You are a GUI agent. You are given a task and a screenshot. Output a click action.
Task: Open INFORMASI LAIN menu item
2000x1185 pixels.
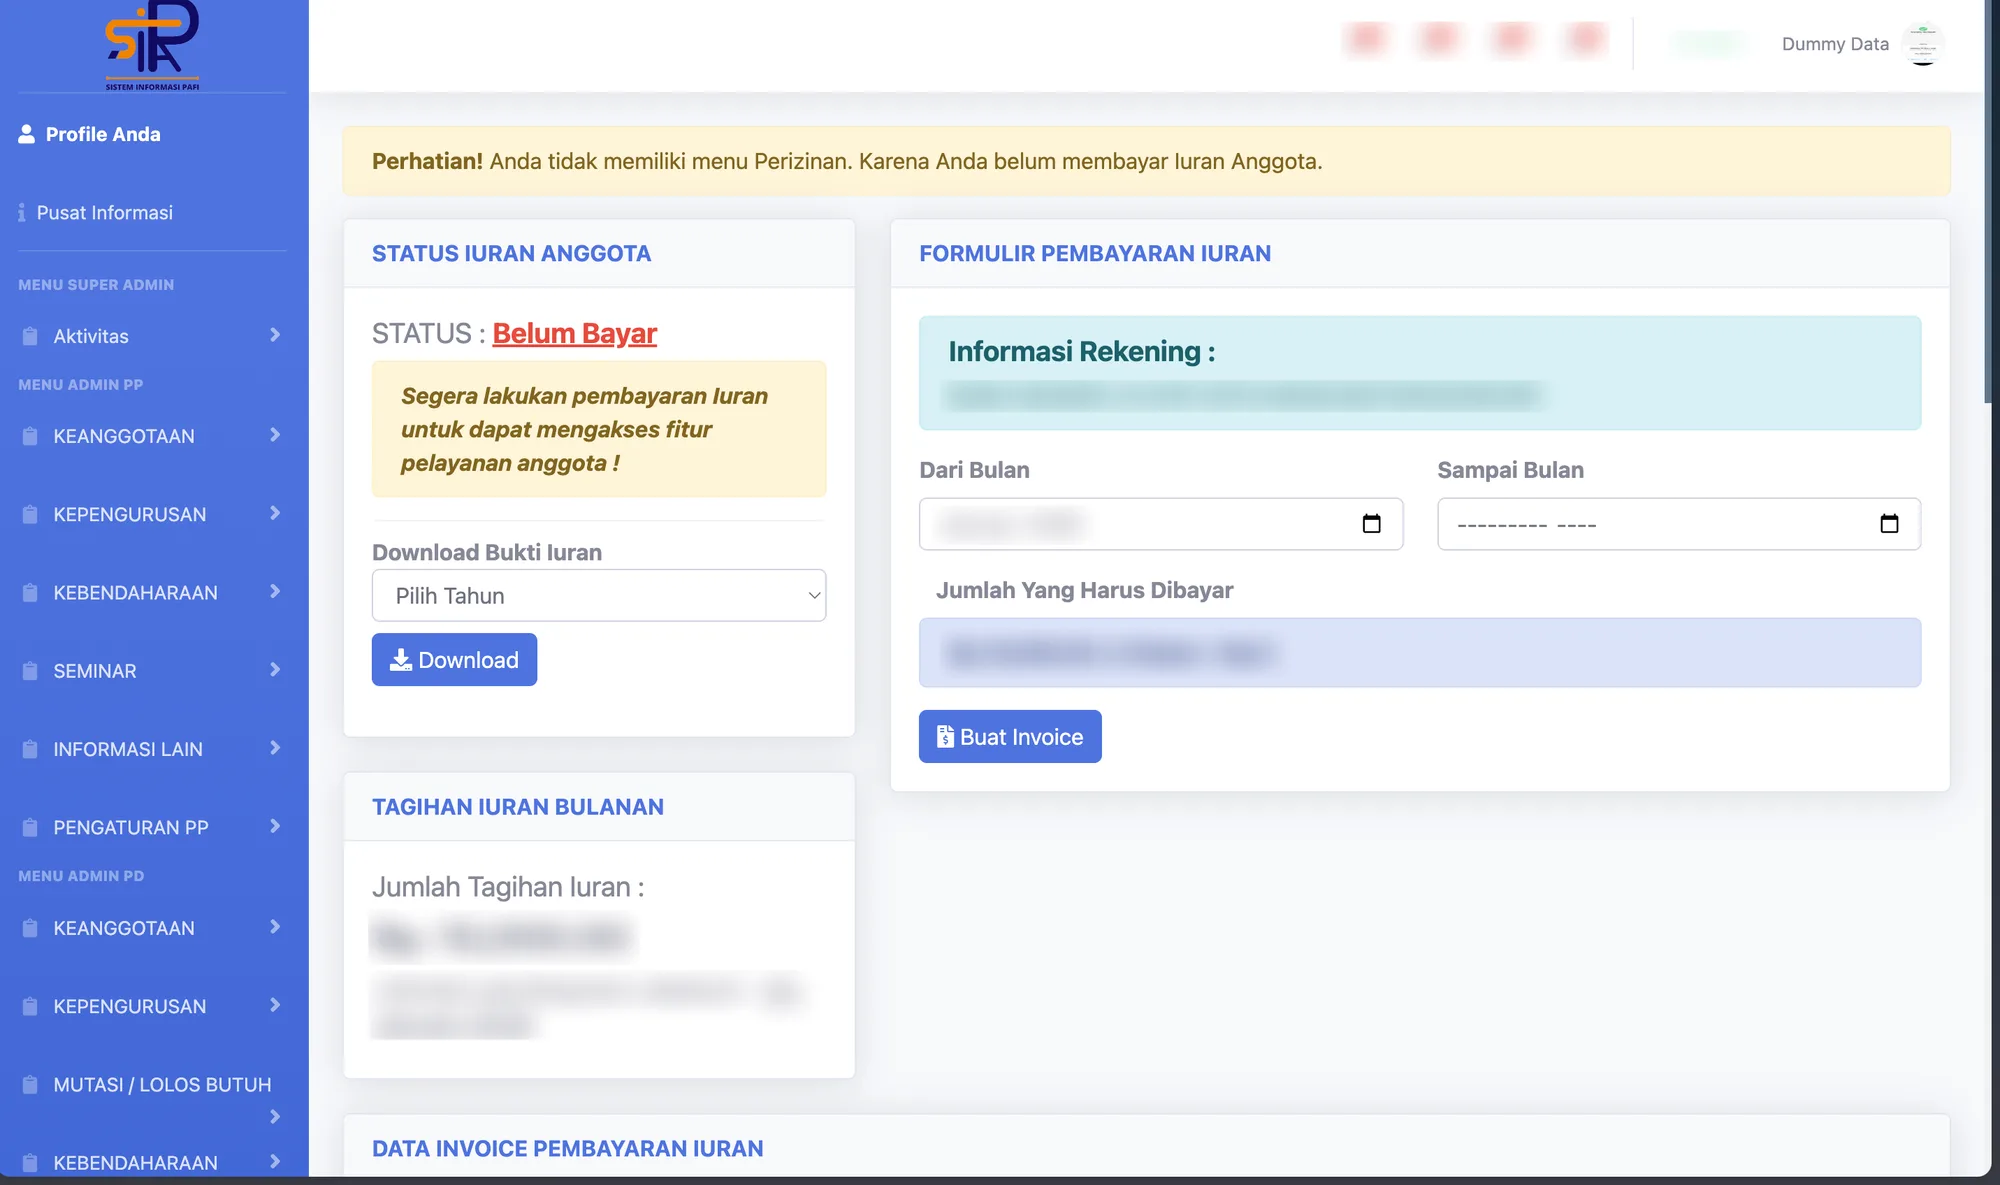(x=128, y=749)
